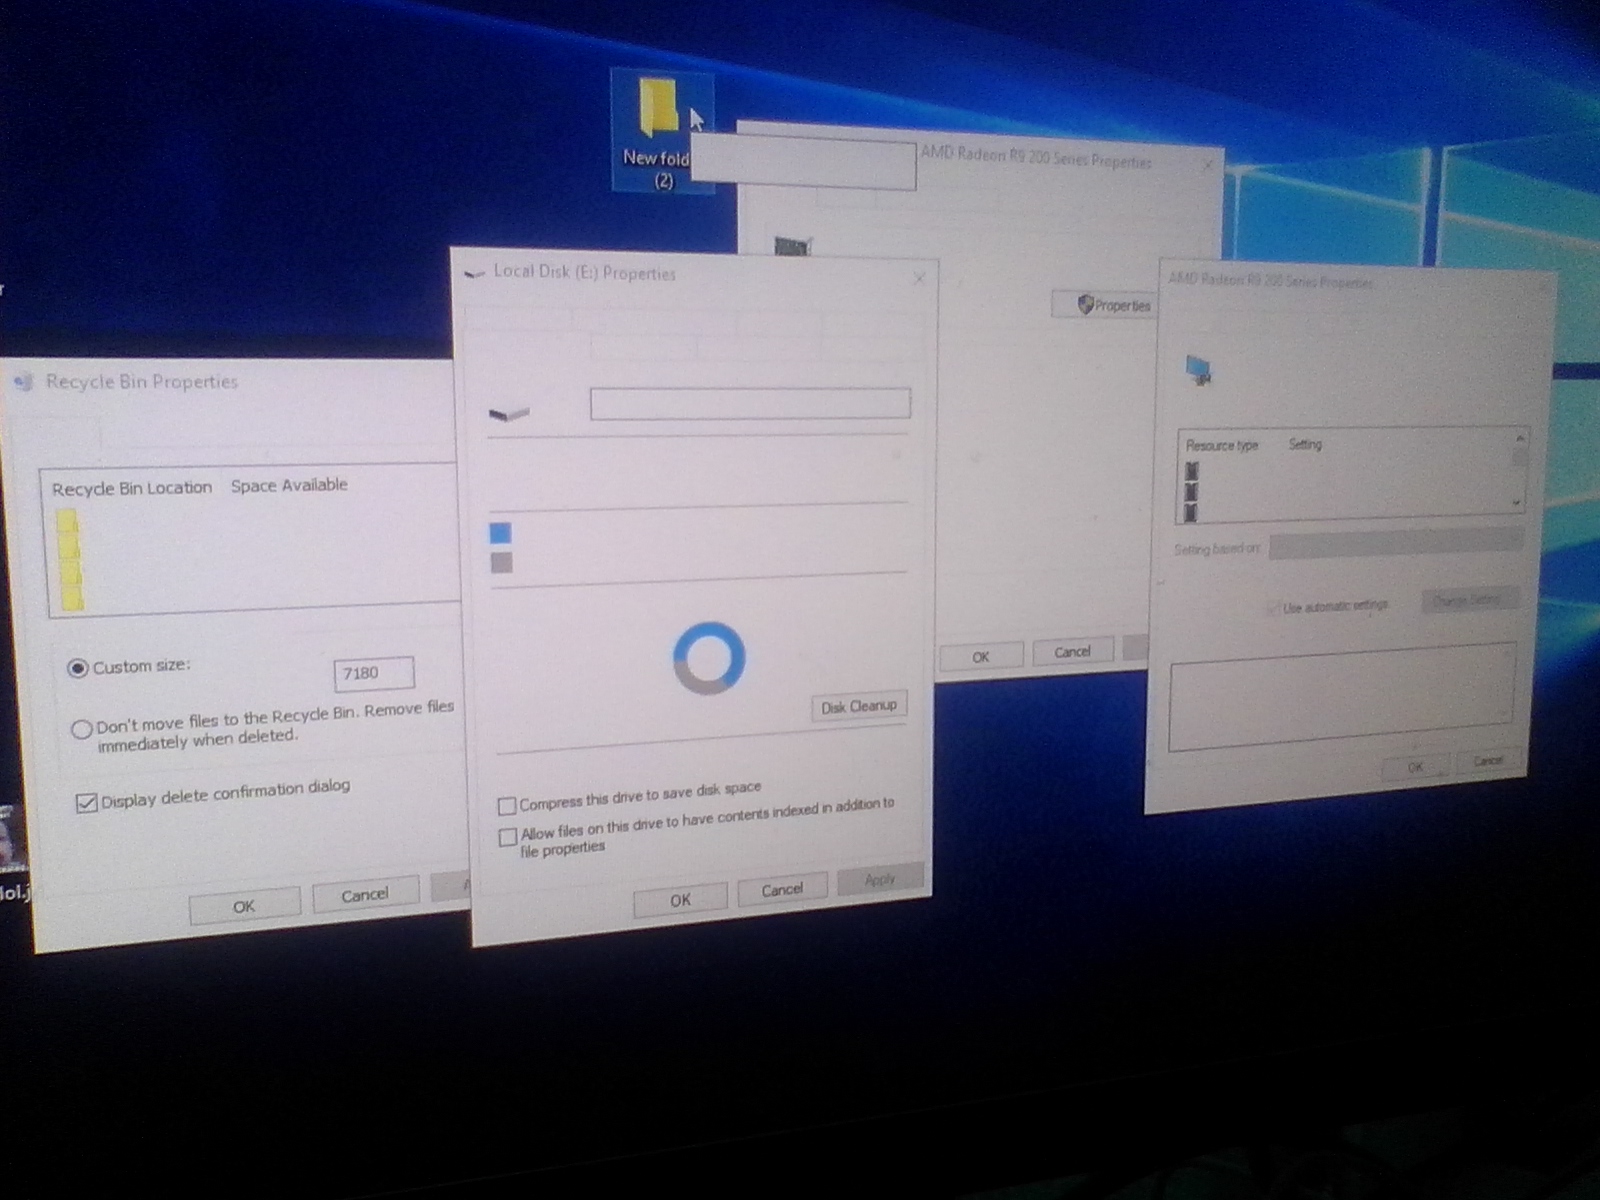Click the empty conflicting device list box

point(1340,697)
